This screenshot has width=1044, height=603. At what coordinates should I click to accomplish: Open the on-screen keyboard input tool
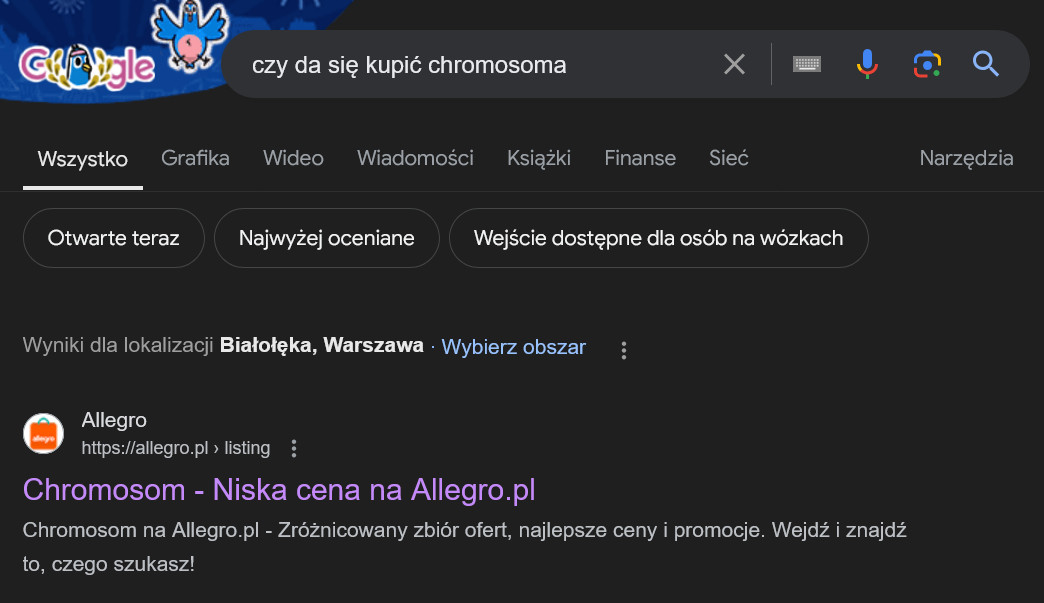pyautogui.click(x=807, y=65)
